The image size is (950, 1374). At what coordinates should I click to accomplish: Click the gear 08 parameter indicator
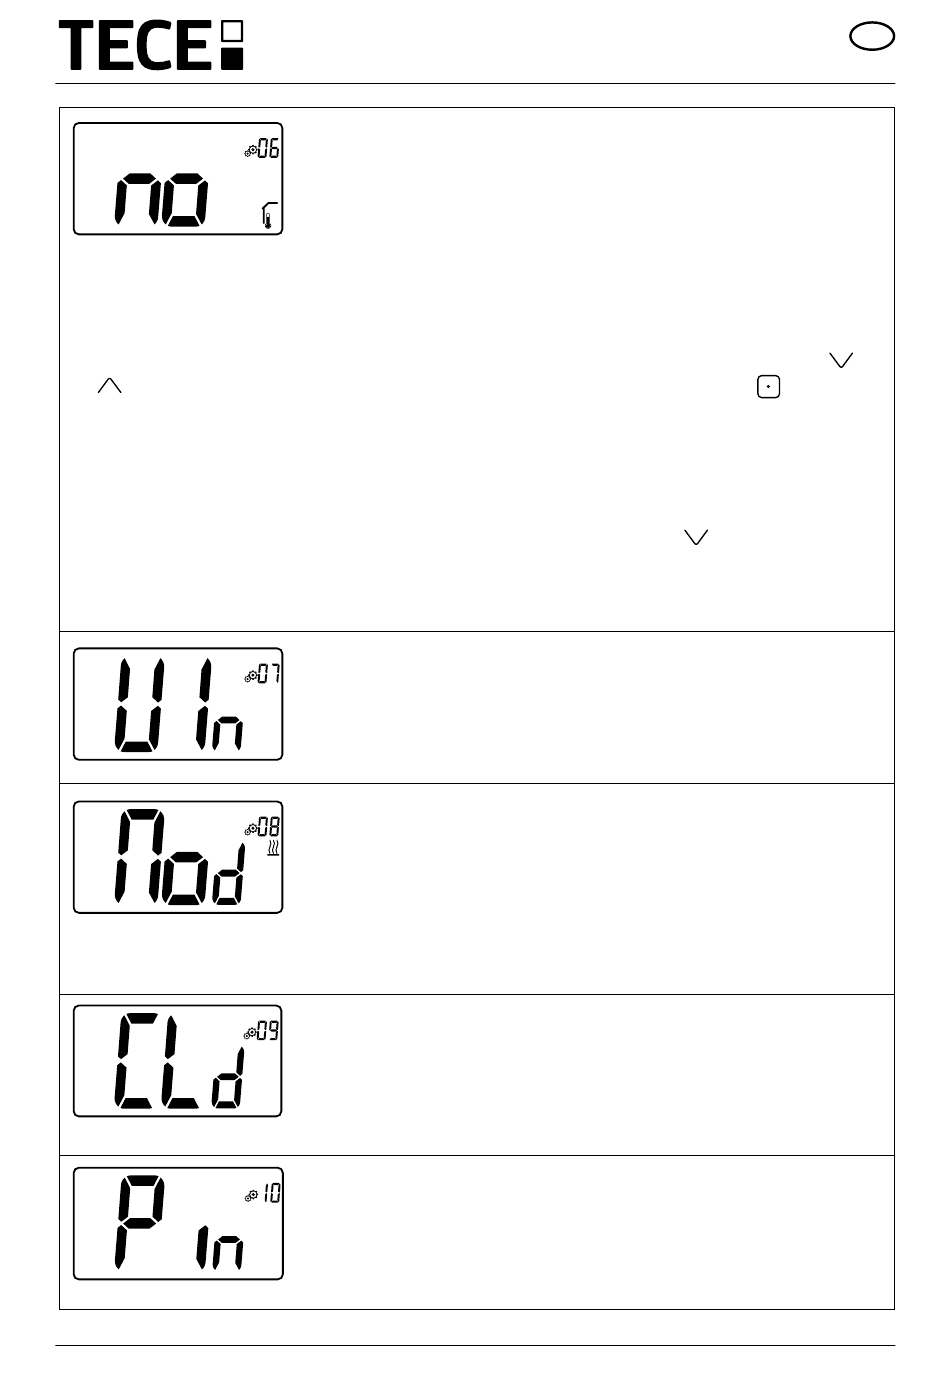pyautogui.click(x=262, y=827)
